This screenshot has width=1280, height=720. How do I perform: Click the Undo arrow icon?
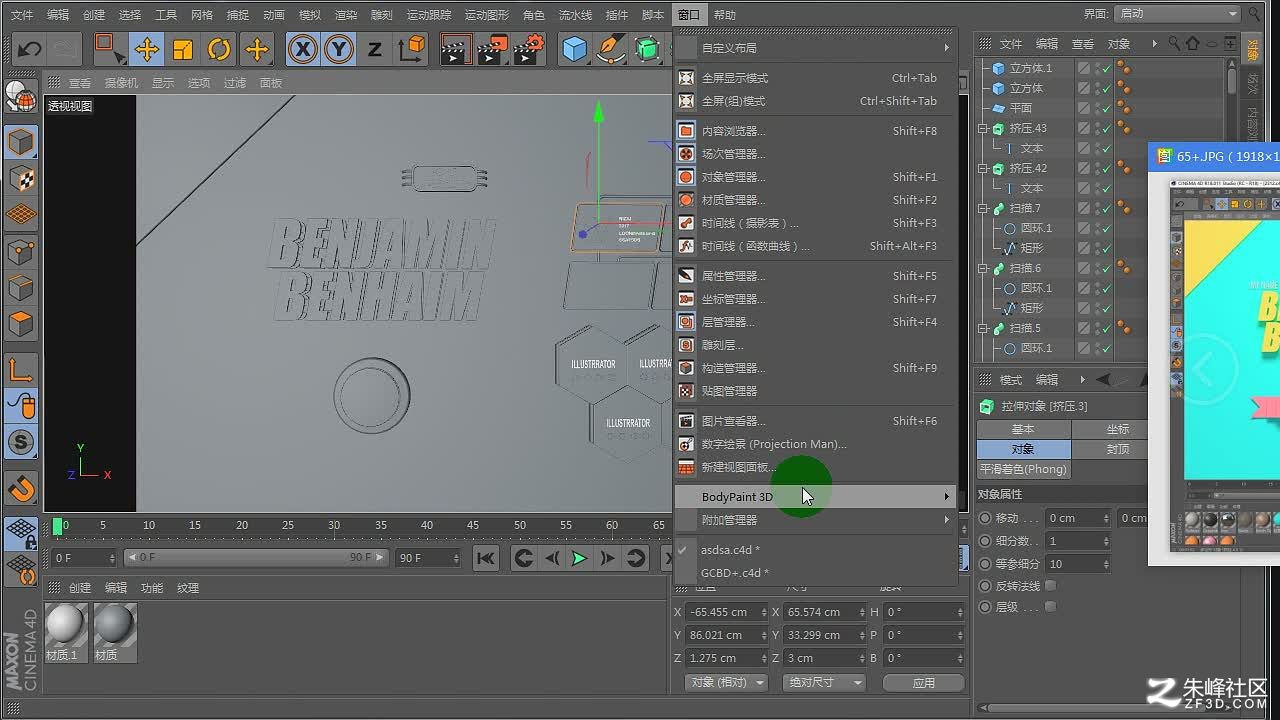(30, 49)
